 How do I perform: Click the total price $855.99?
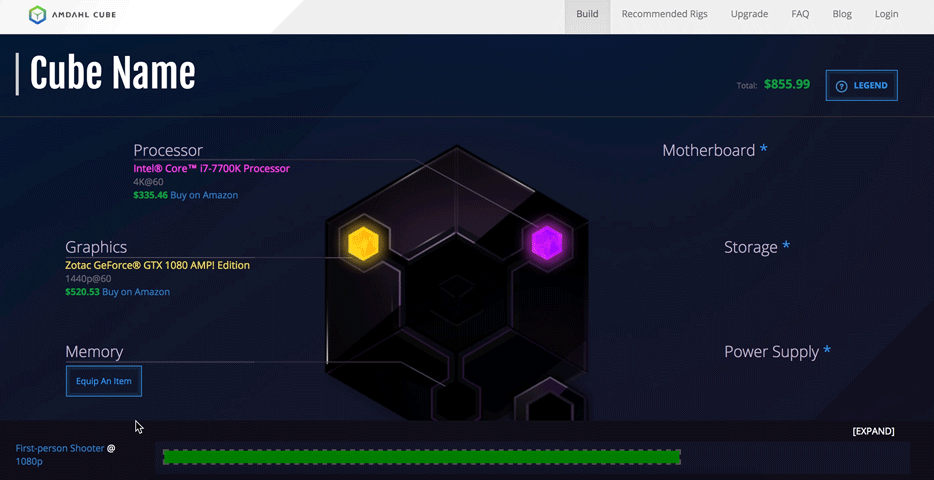point(787,85)
